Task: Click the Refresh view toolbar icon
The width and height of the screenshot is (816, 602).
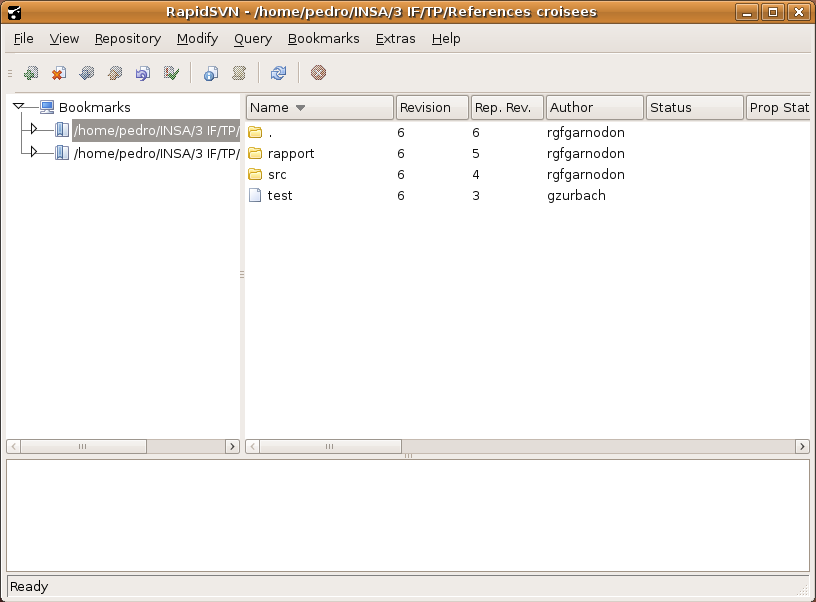Action: (x=278, y=73)
